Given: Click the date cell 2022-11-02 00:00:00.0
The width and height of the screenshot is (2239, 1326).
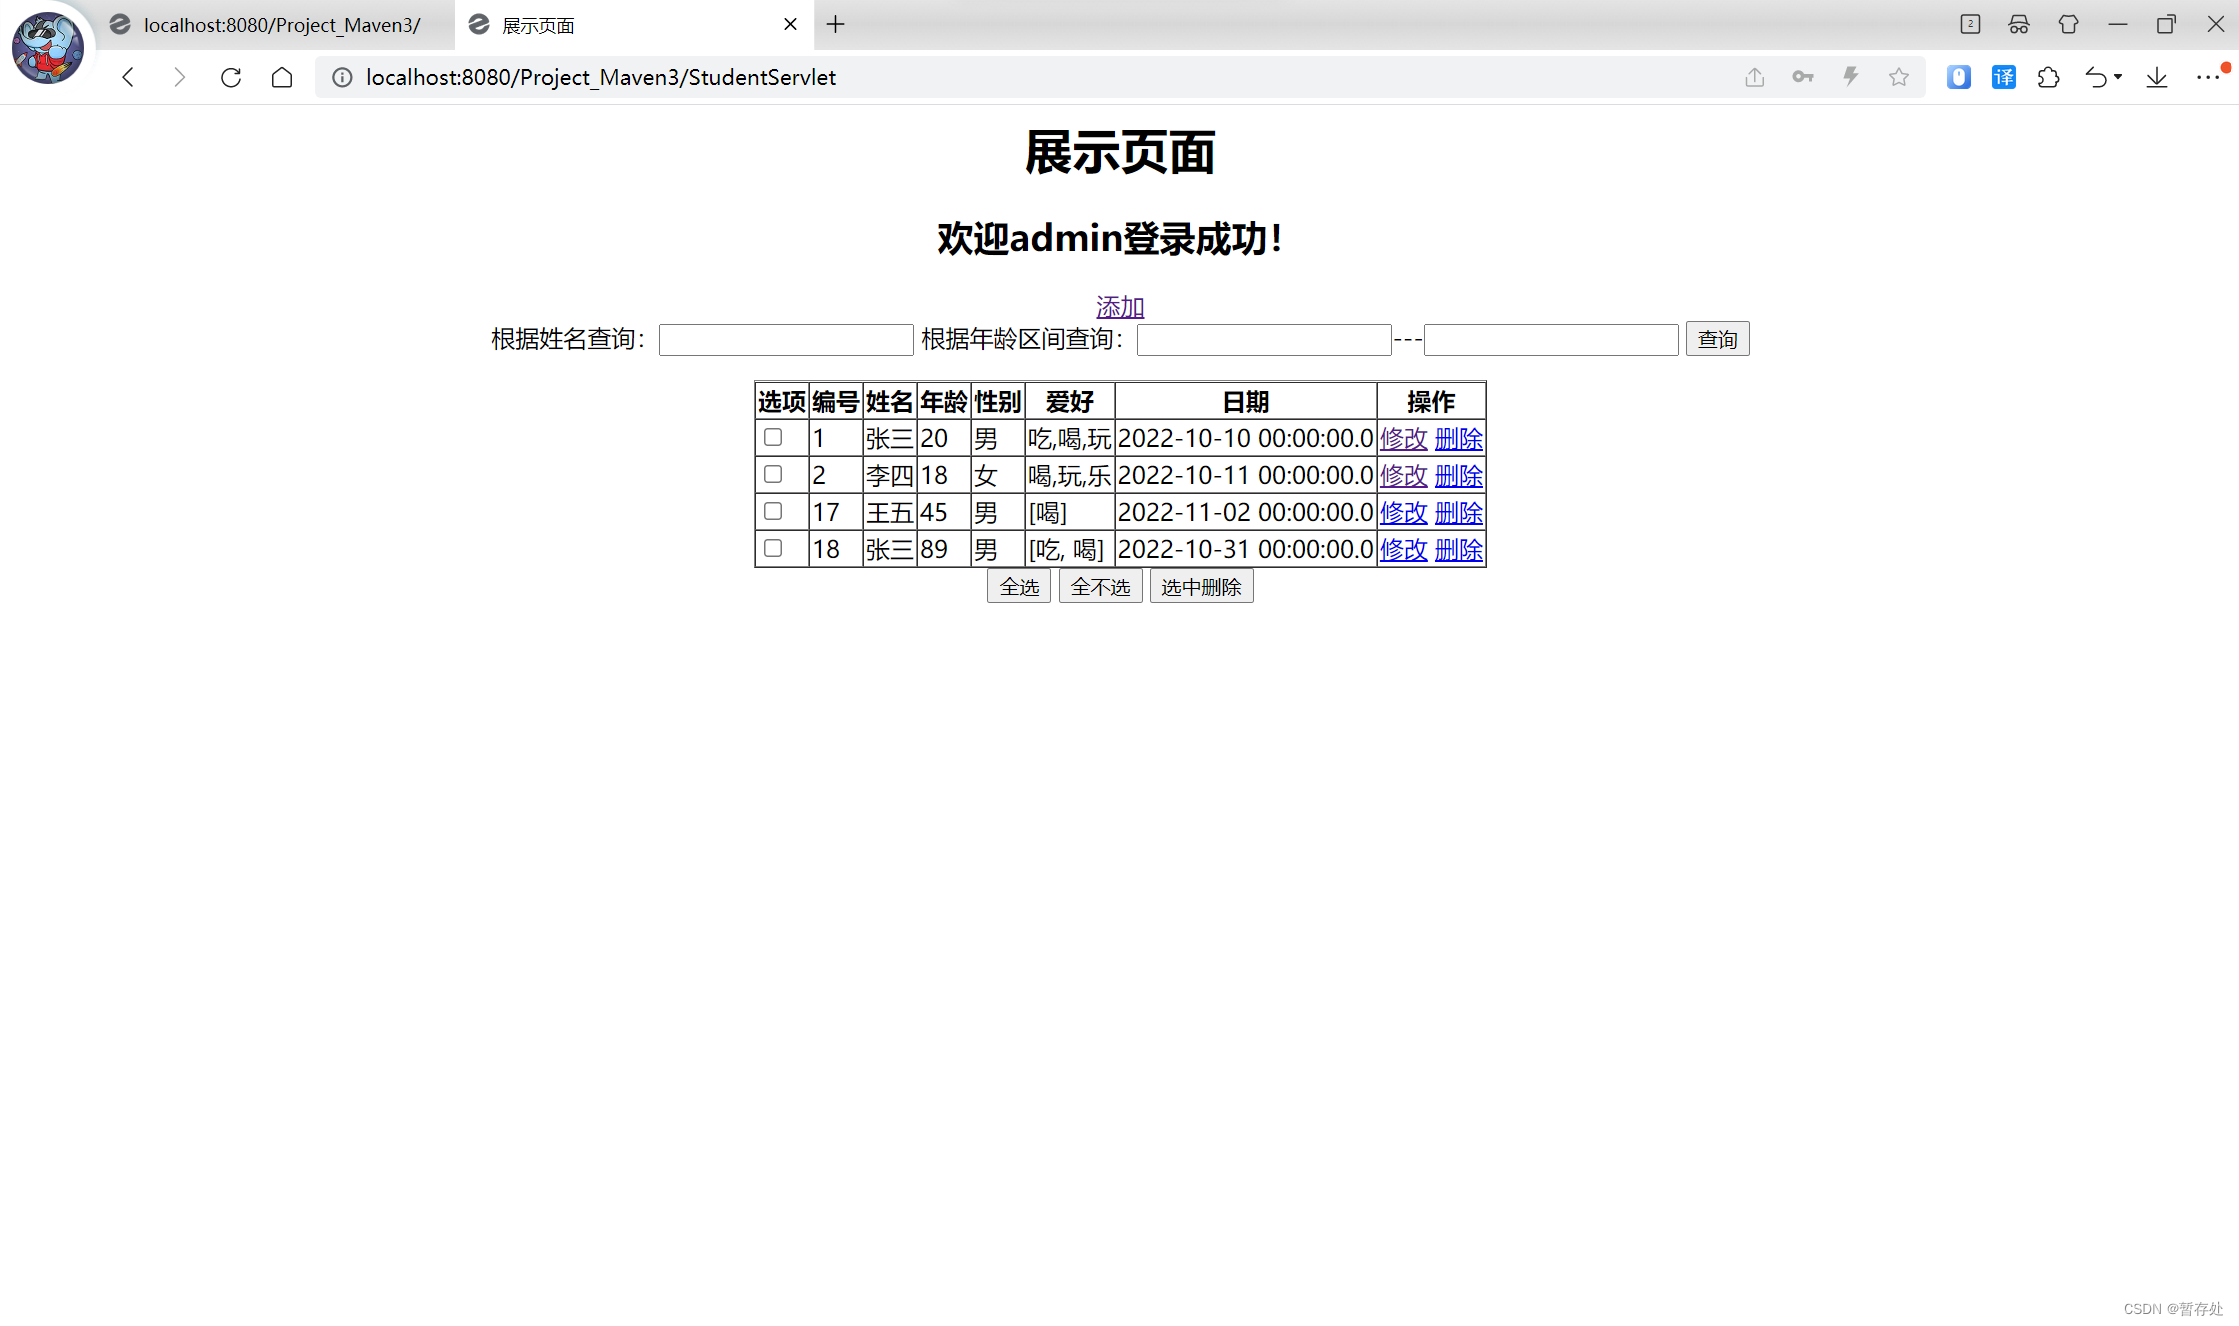Looking at the screenshot, I should pos(1245,512).
